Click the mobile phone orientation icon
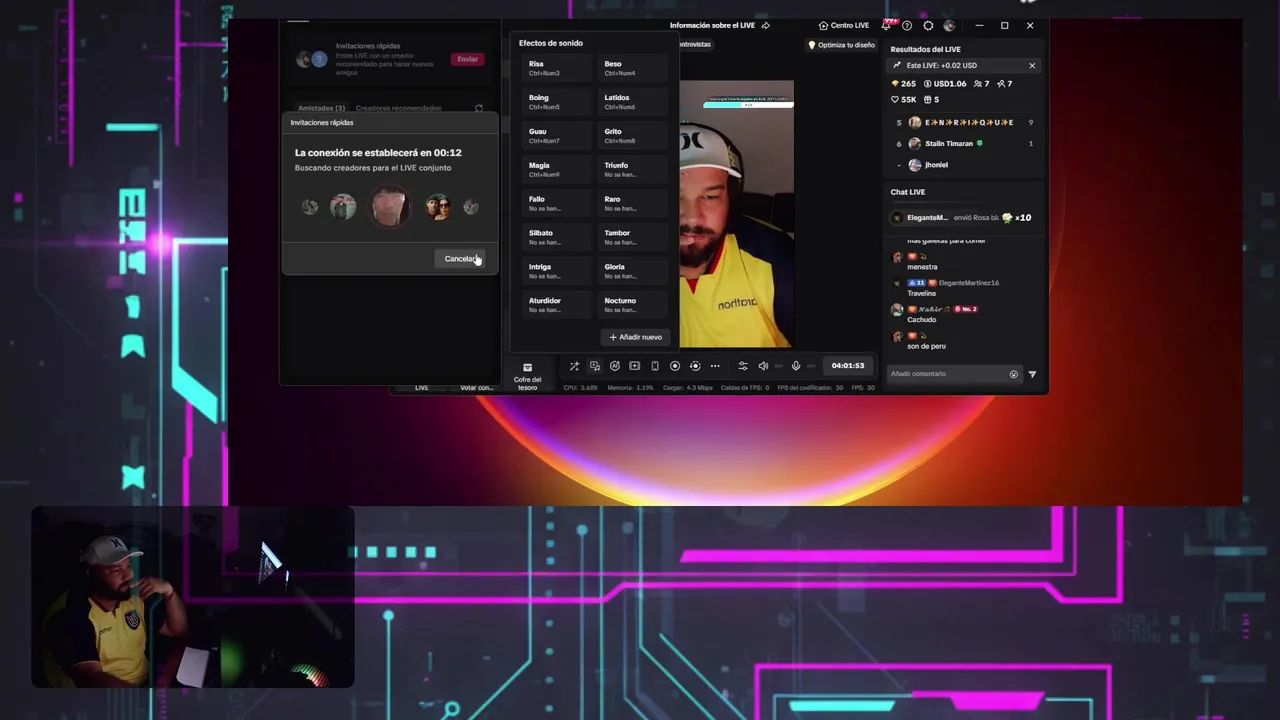This screenshot has width=1280, height=720. click(655, 366)
